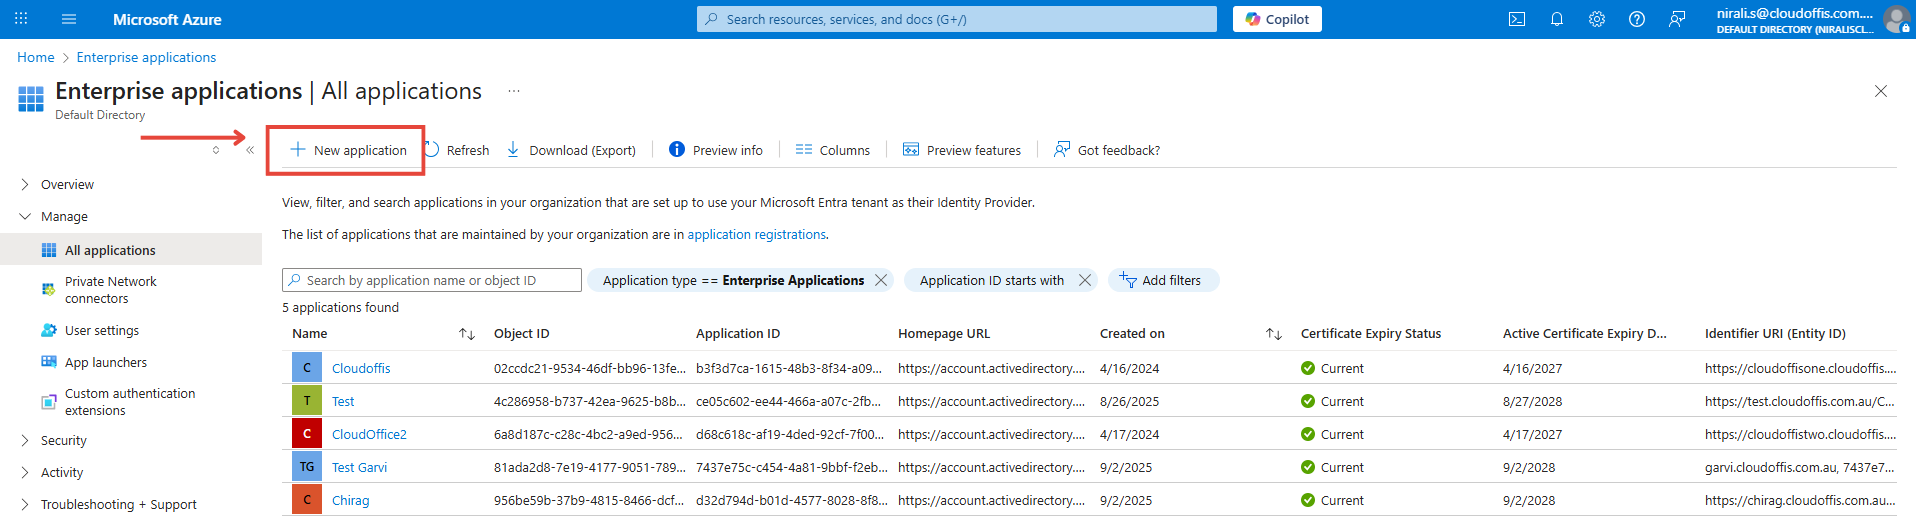Open the CloudOffice2 application
1916x531 pixels.
pyautogui.click(x=369, y=435)
